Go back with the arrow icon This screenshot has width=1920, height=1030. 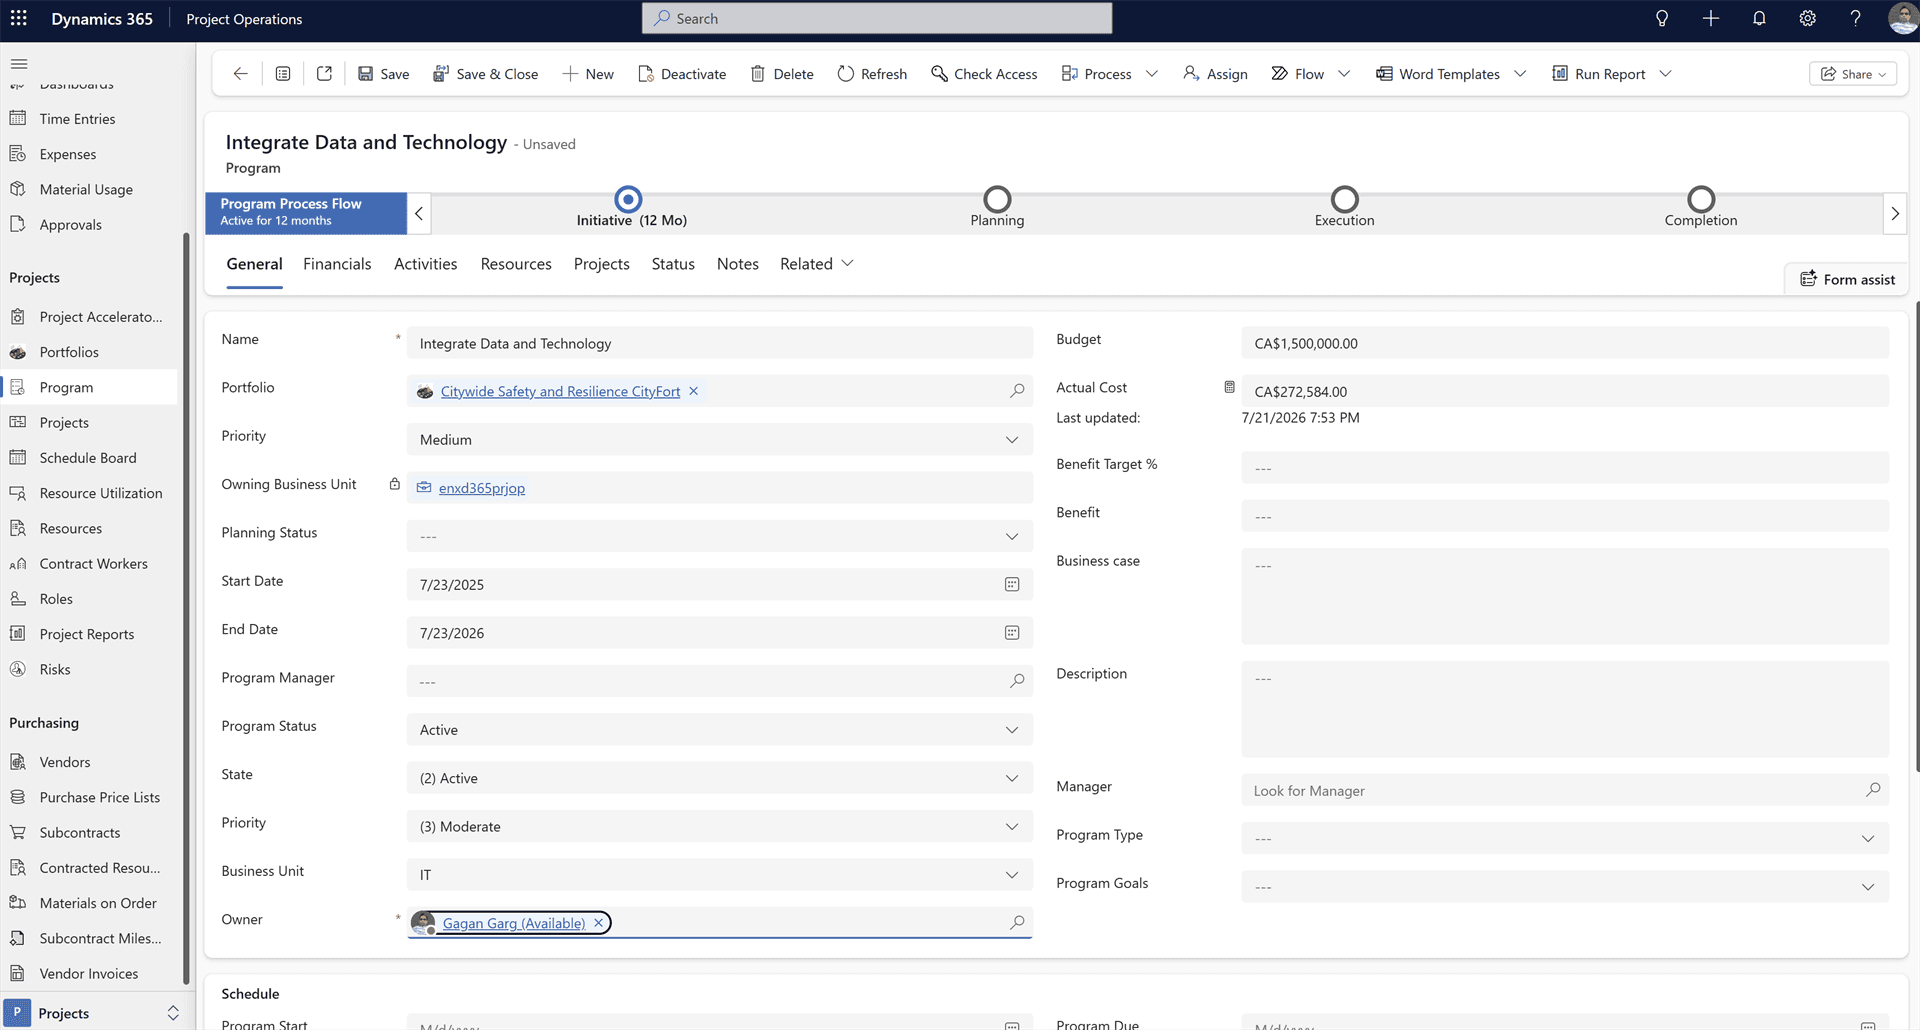(x=240, y=74)
